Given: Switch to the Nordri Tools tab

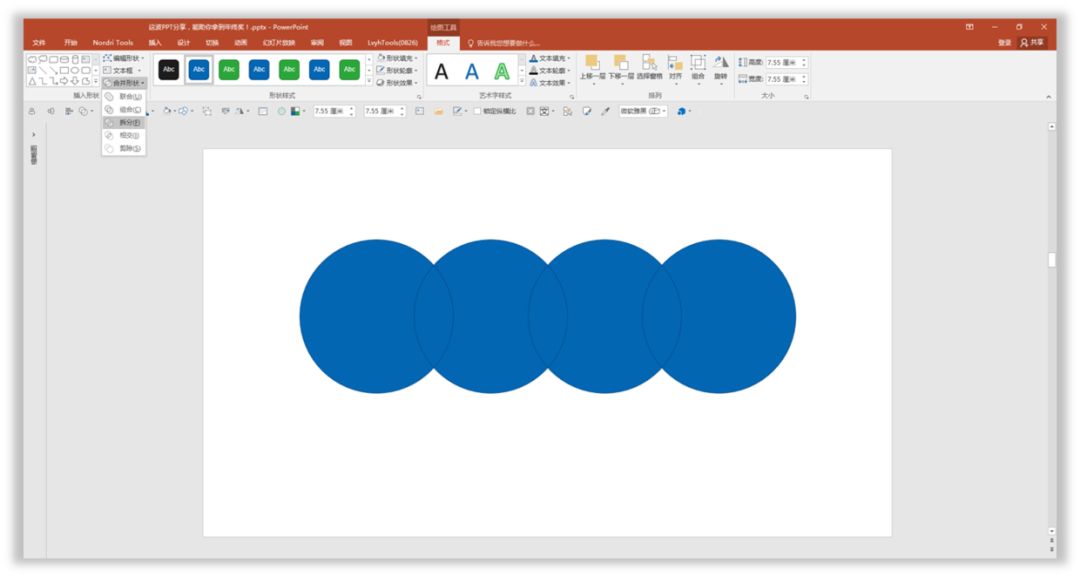Looking at the screenshot, I should [x=113, y=43].
